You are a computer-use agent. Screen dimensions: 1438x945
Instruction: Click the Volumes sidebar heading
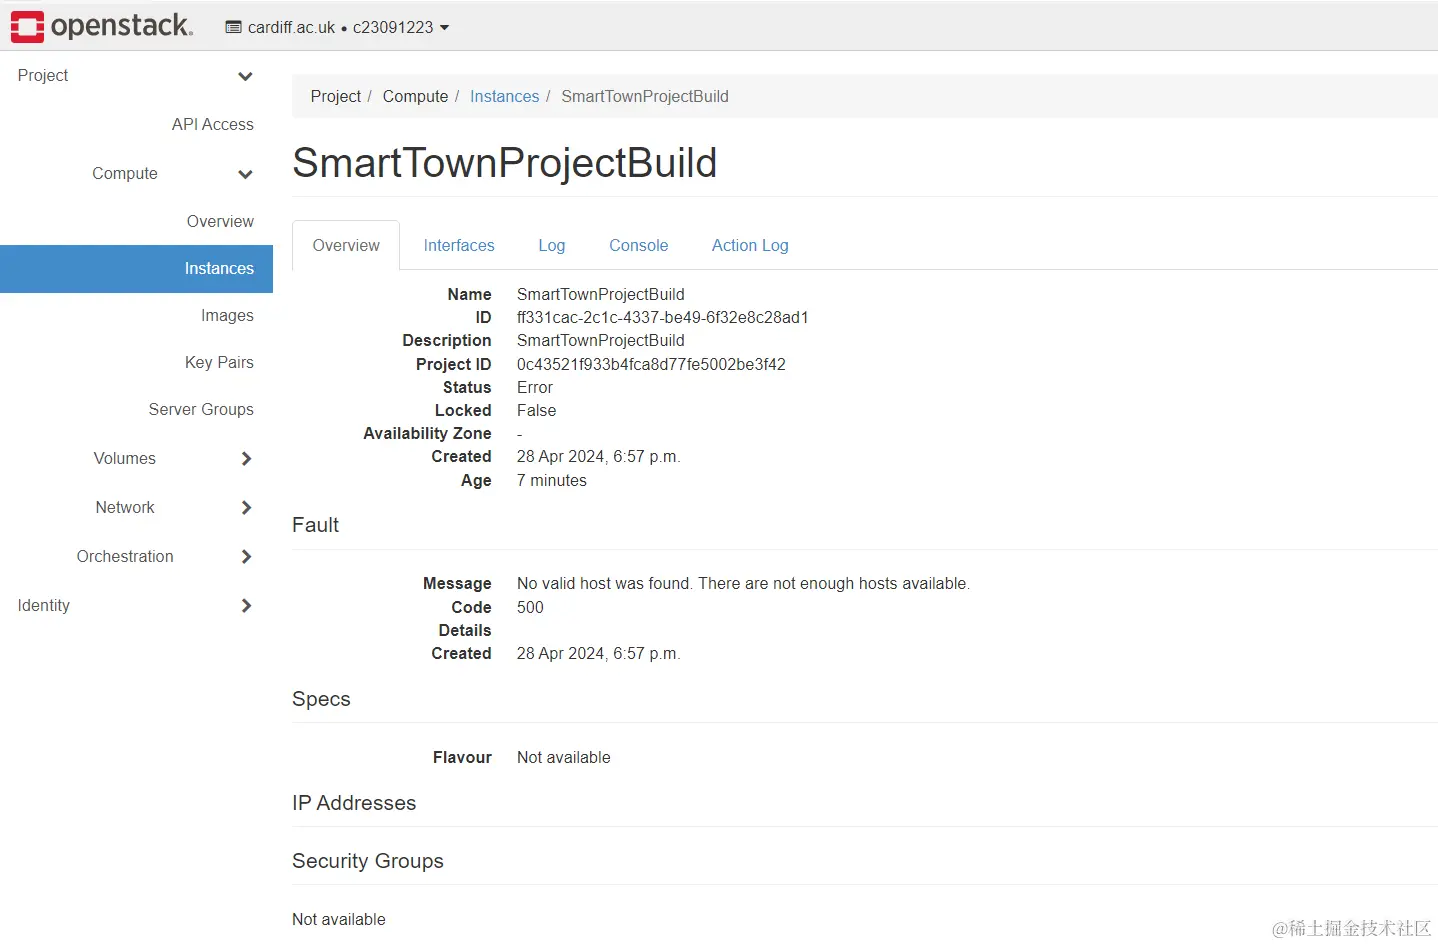[125, 458]
